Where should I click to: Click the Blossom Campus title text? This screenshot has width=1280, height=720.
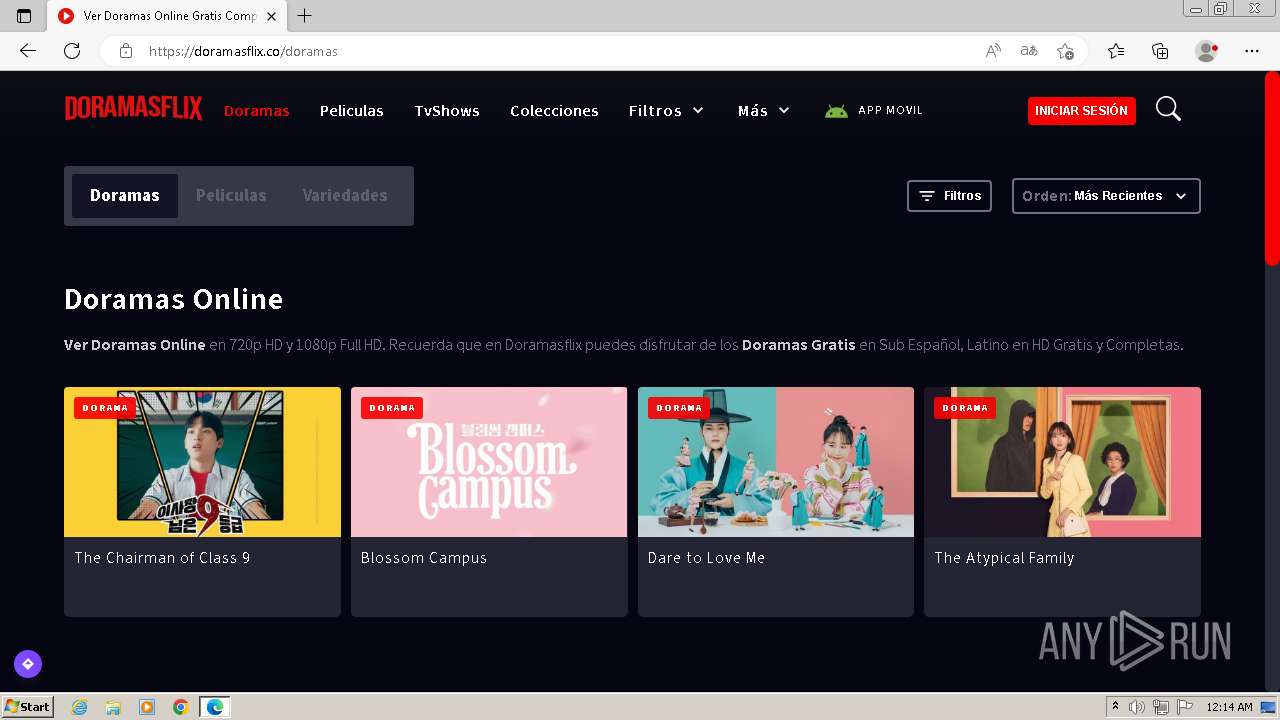coord(424,558)
